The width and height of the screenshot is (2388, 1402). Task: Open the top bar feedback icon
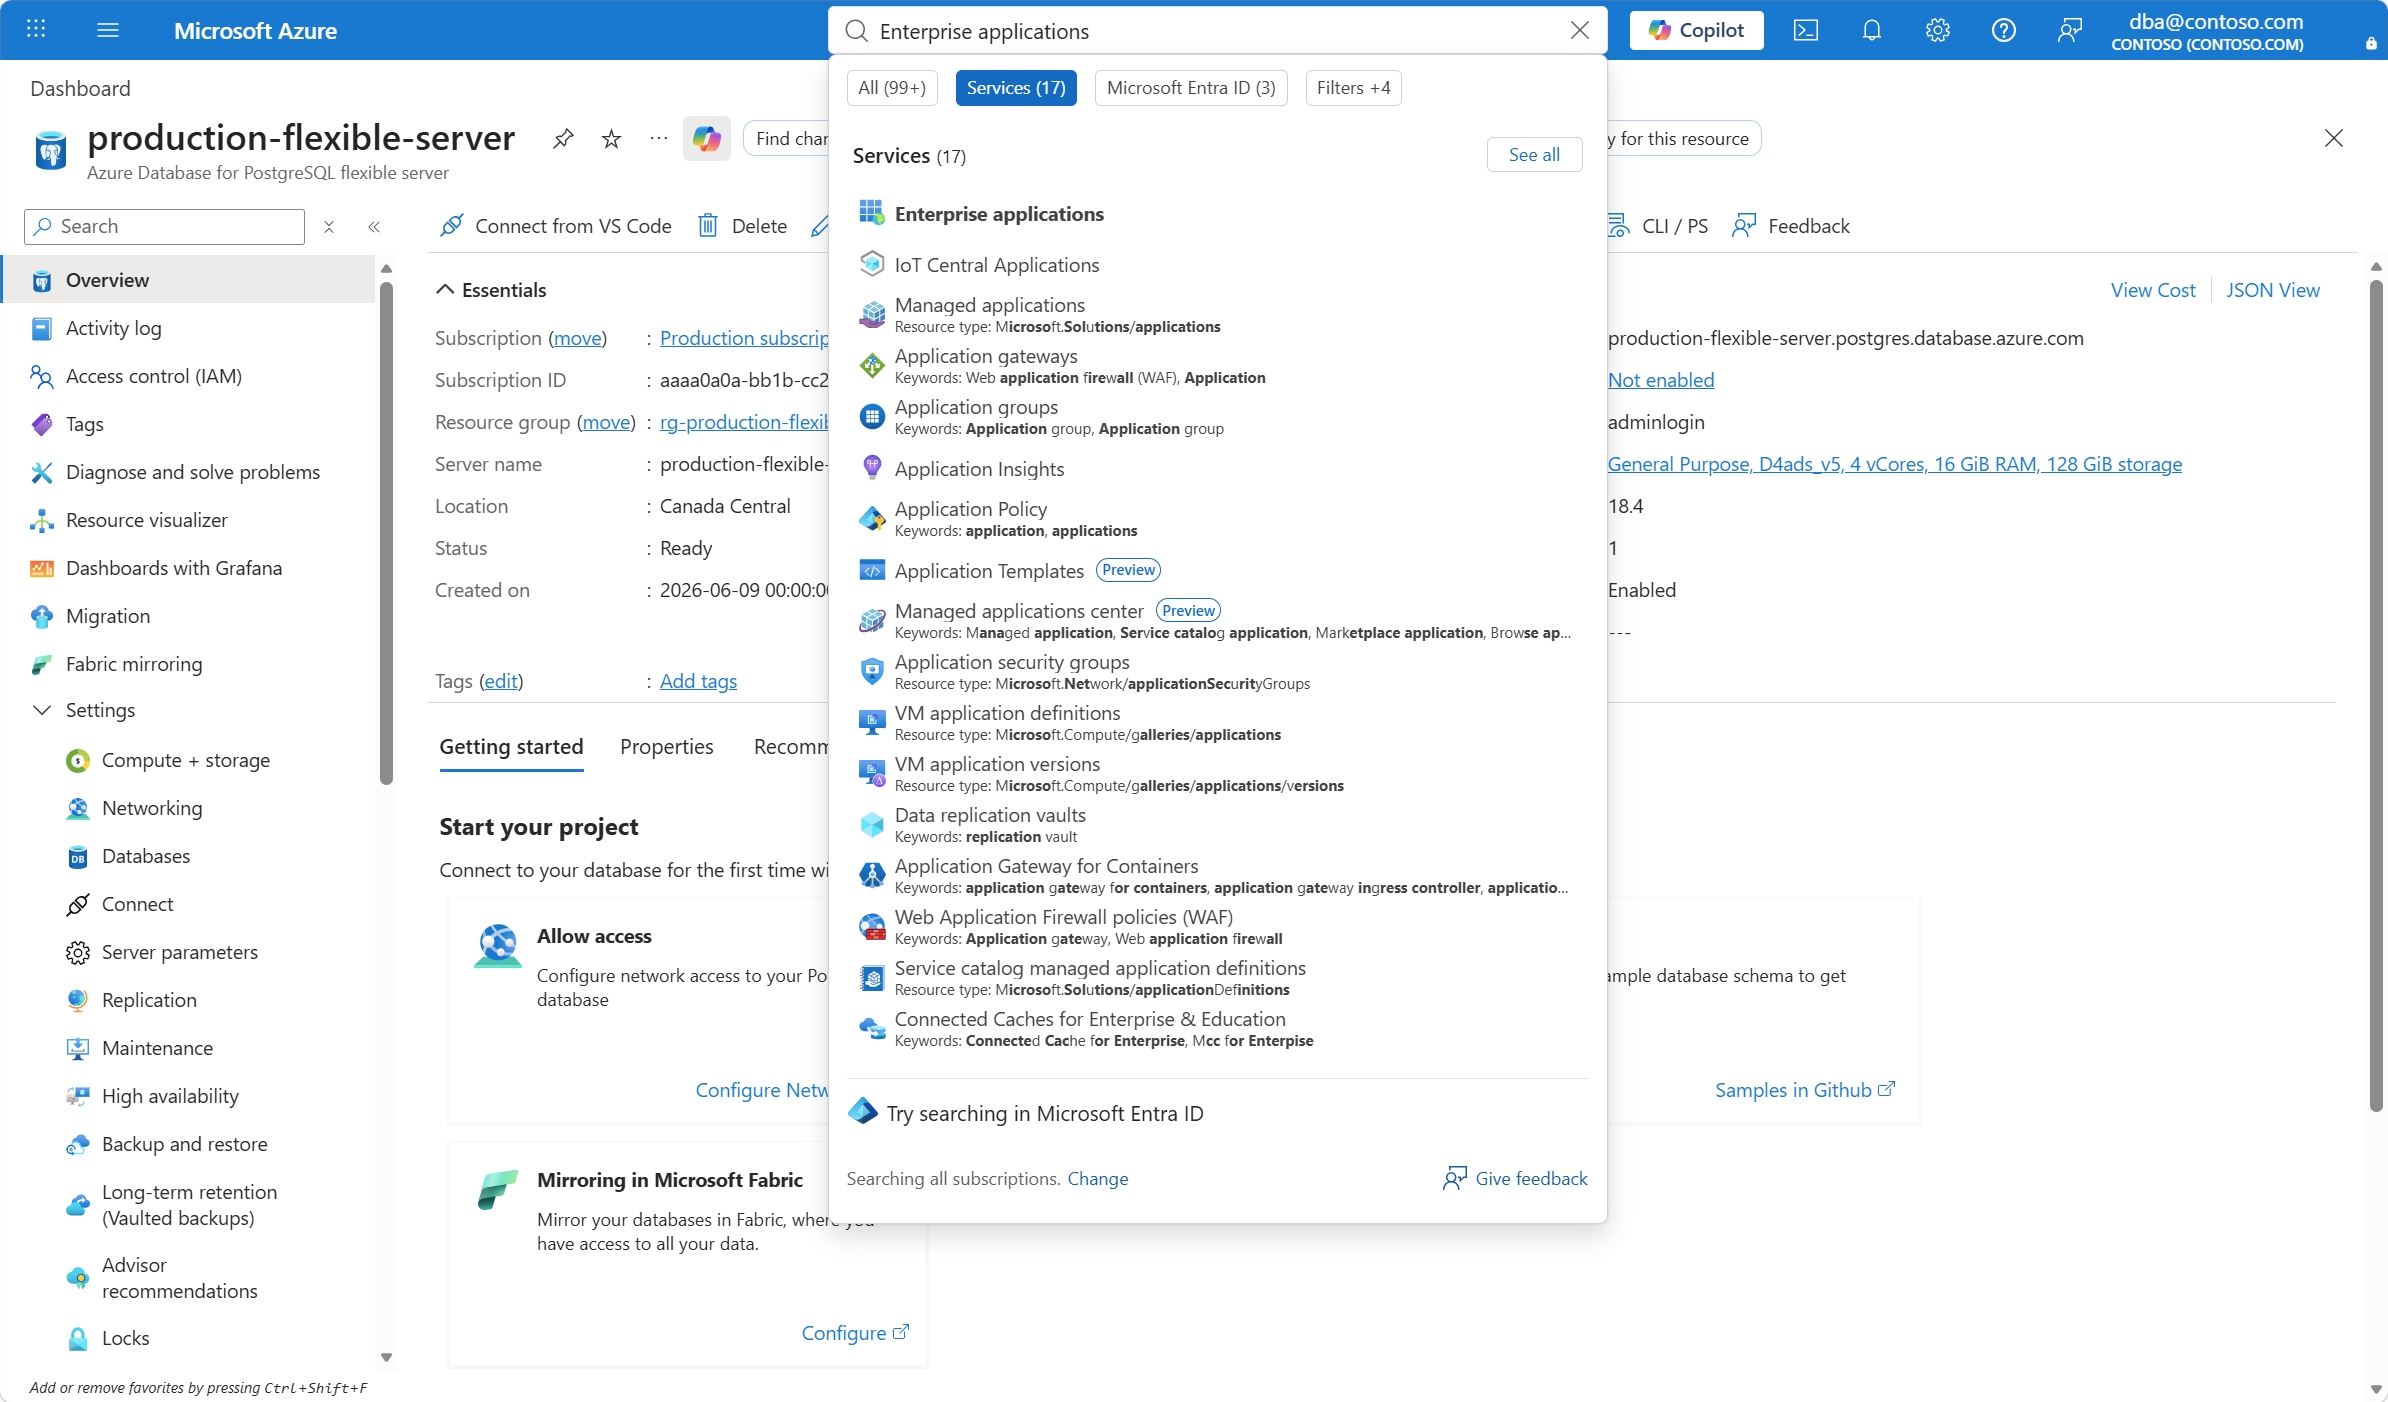coord(2070,30)
